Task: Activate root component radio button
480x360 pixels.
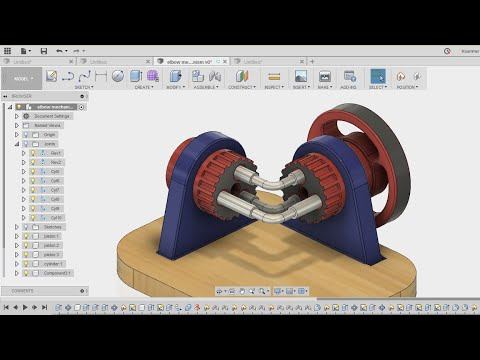Action: 81,107
